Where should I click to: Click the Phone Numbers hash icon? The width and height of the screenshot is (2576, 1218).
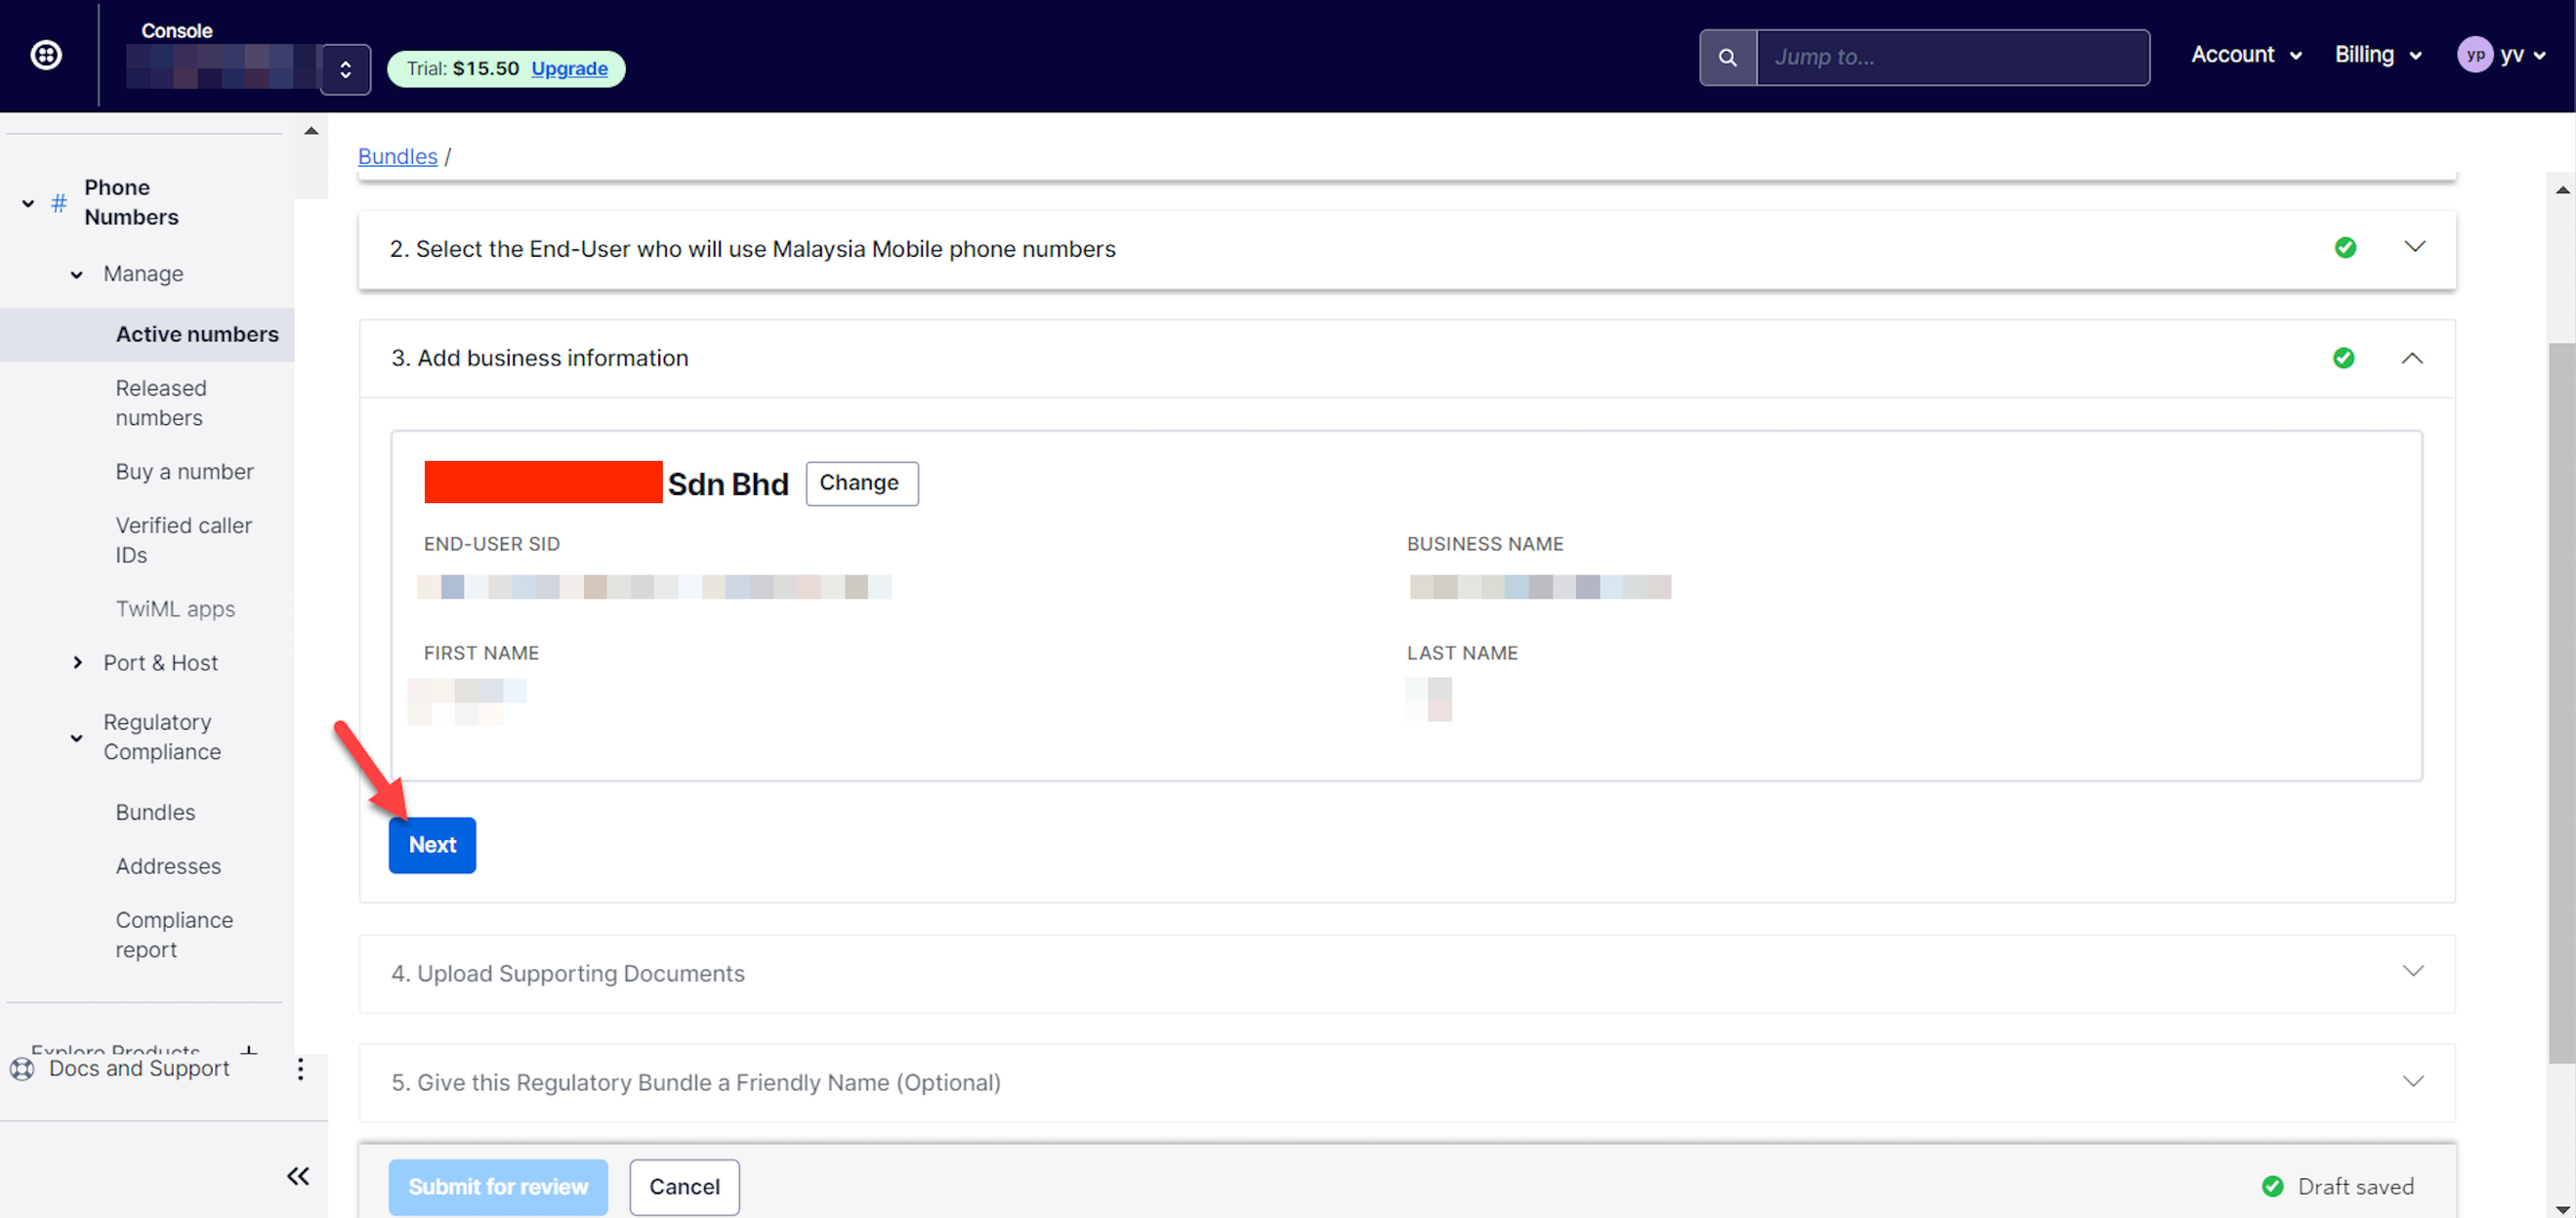[x=59, y=203]
